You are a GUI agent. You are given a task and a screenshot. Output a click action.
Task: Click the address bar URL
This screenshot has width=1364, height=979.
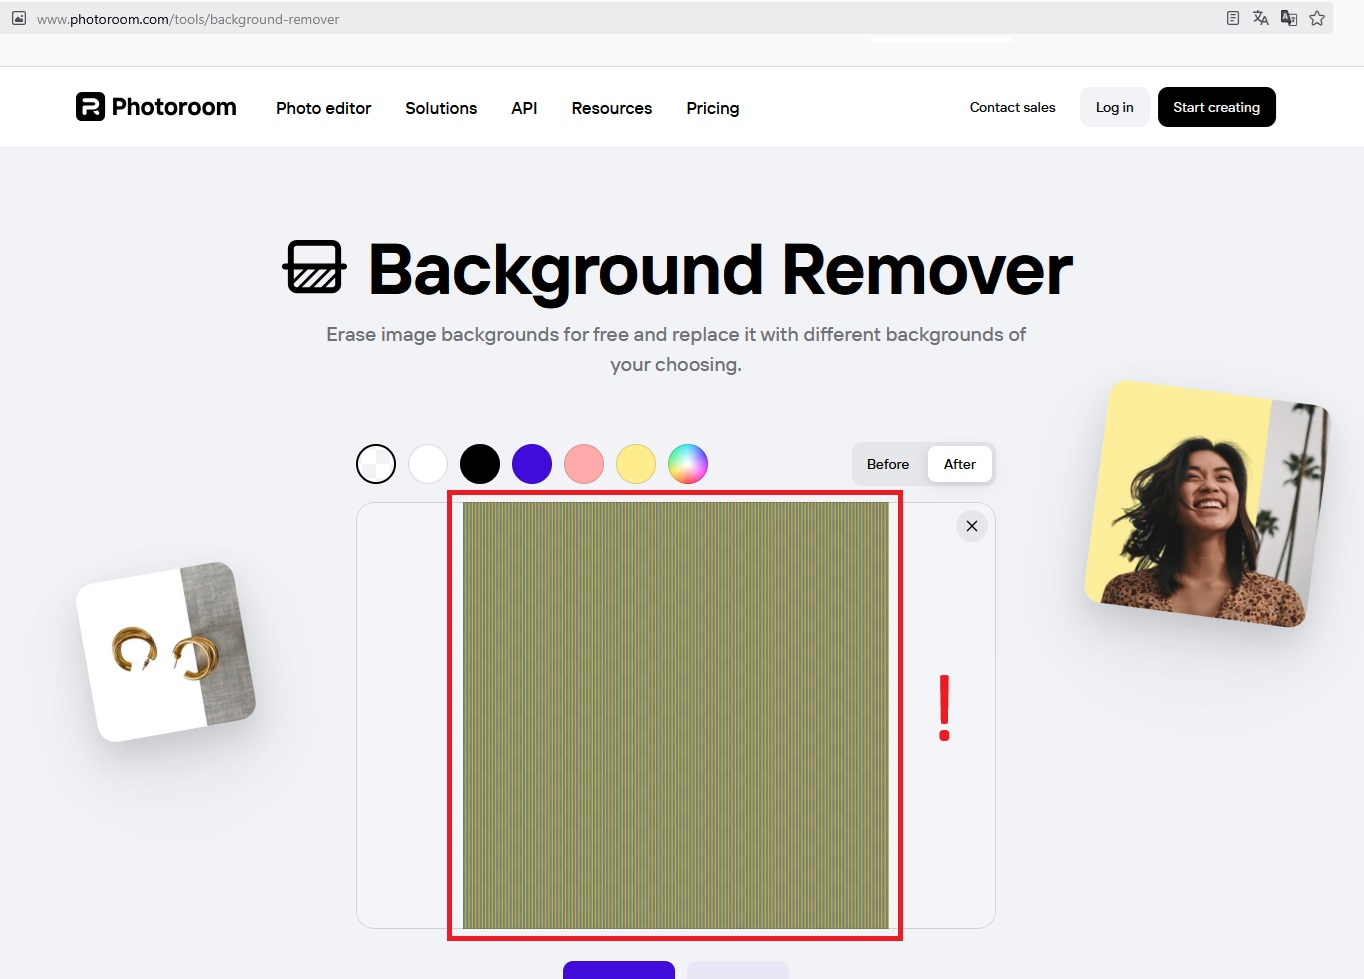[188, 19]
